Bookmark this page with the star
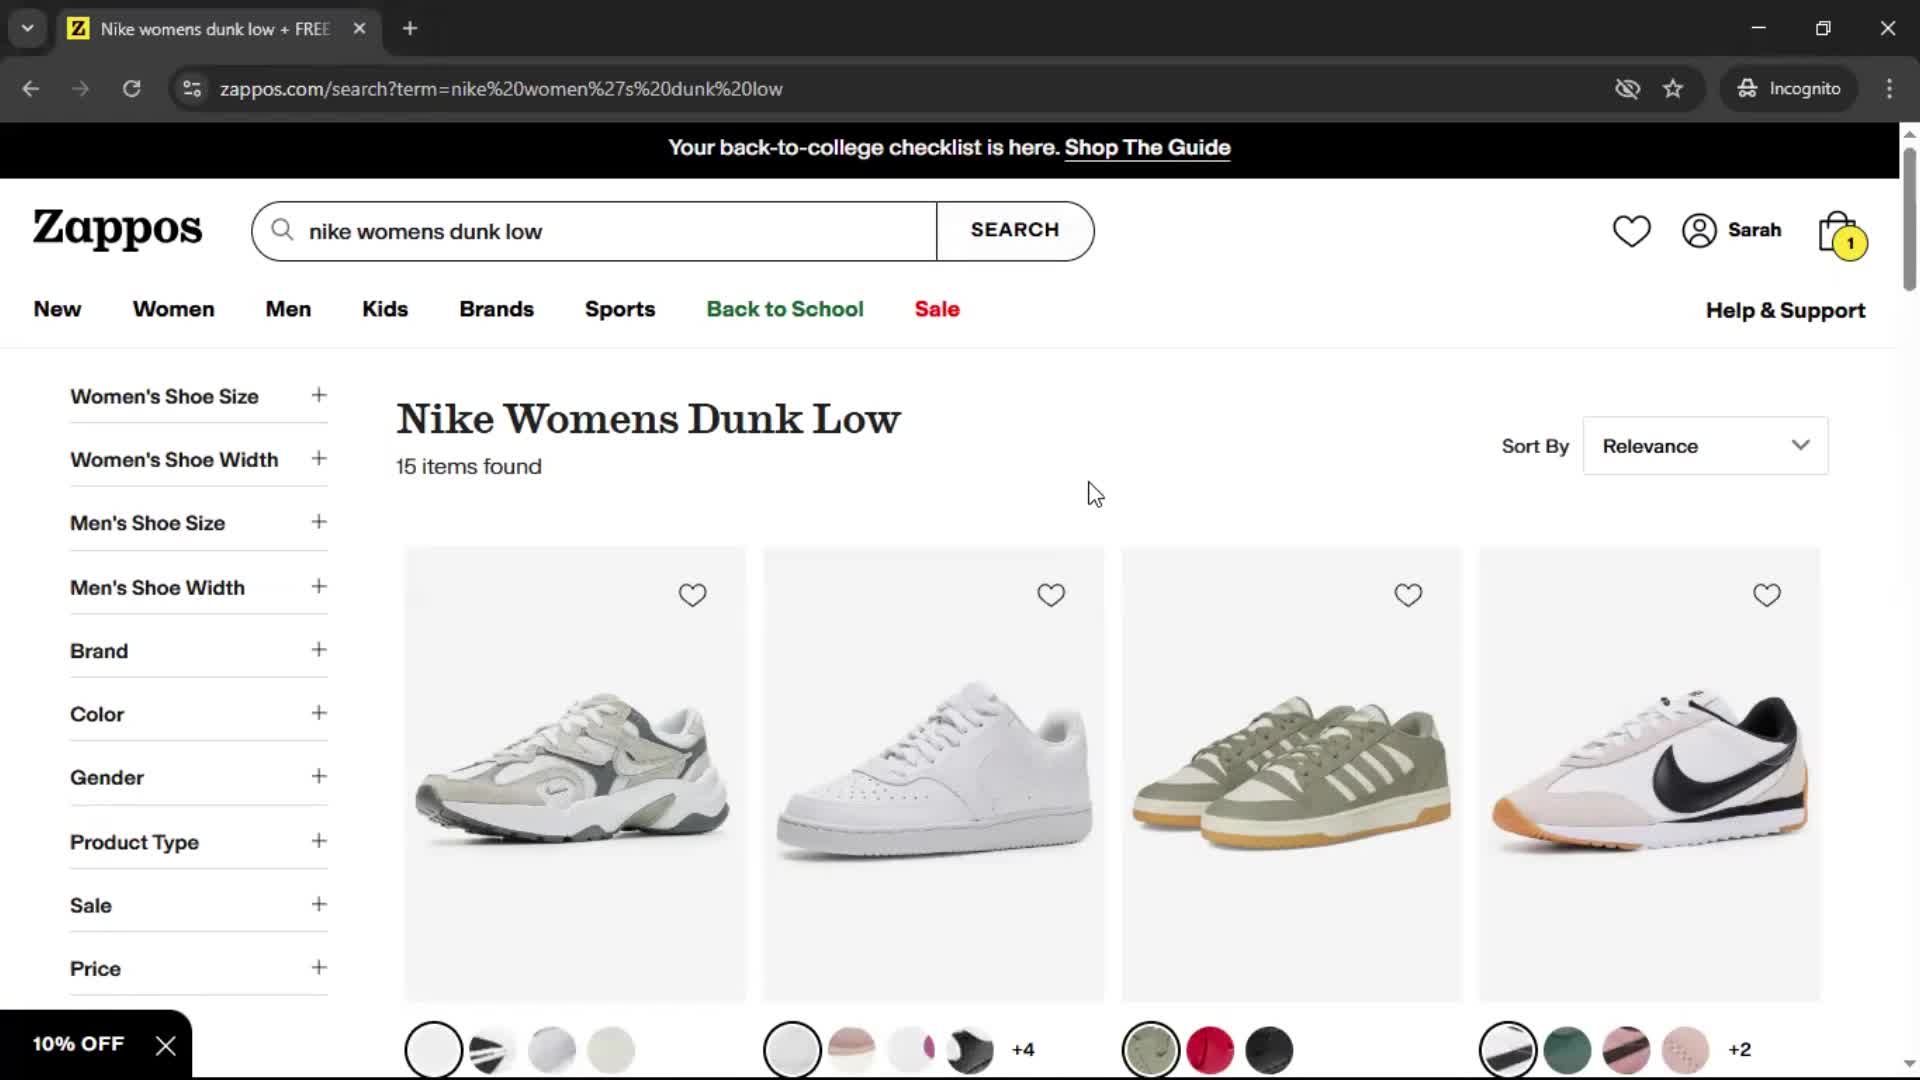1920x1080 pixels. point(1673,89)
